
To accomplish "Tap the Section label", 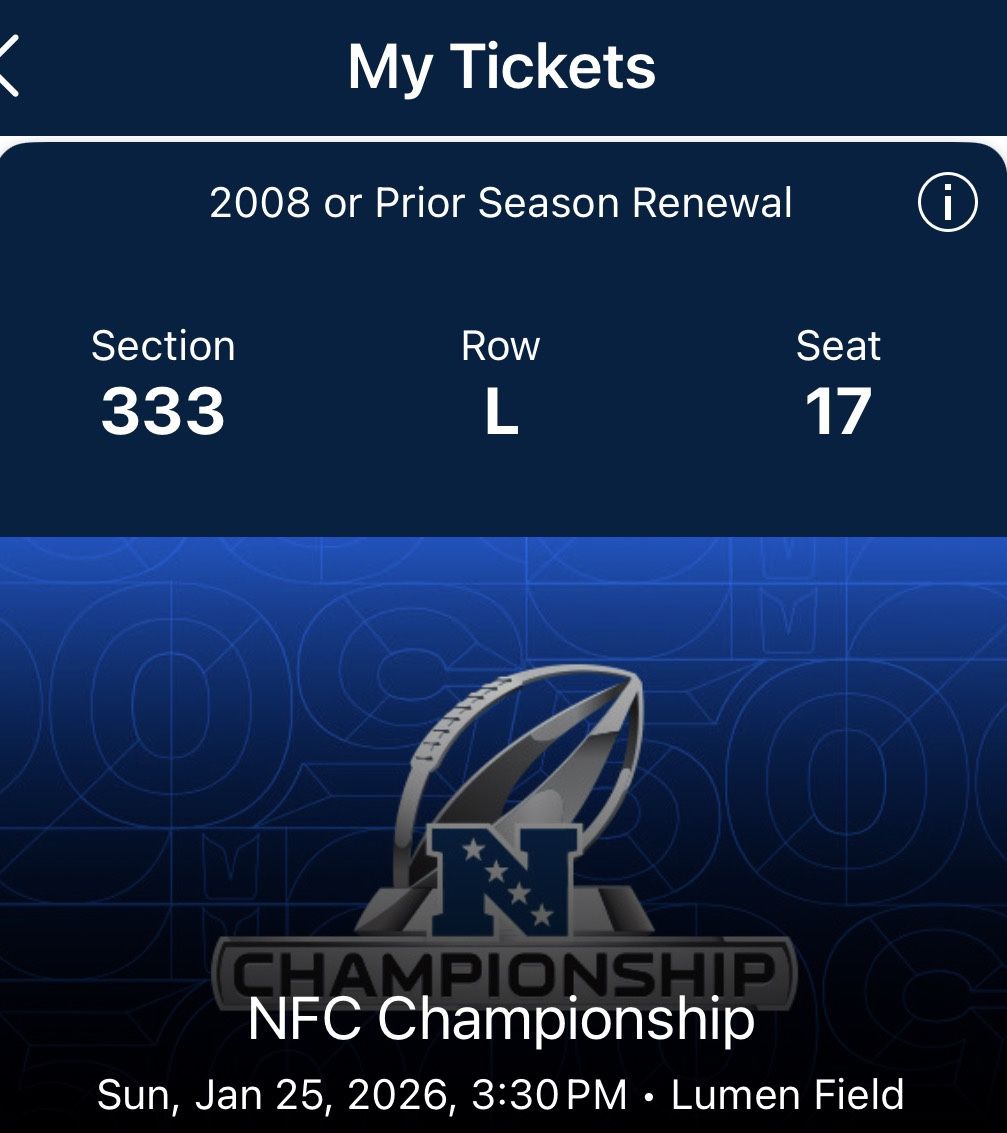I will coord(163,346).
